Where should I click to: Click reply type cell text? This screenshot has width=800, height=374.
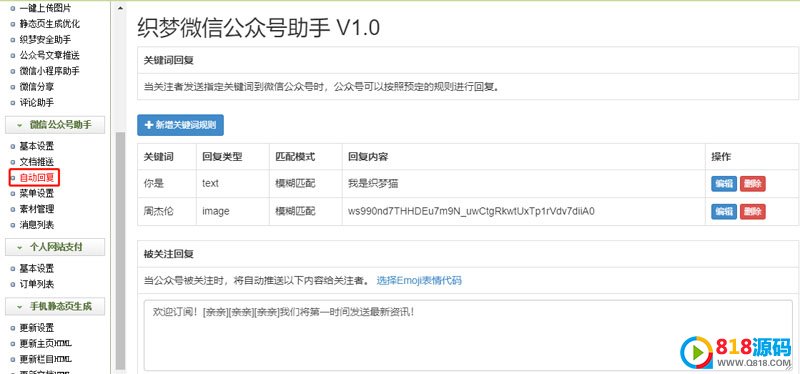pyautogui.click(x=210, y=184)
